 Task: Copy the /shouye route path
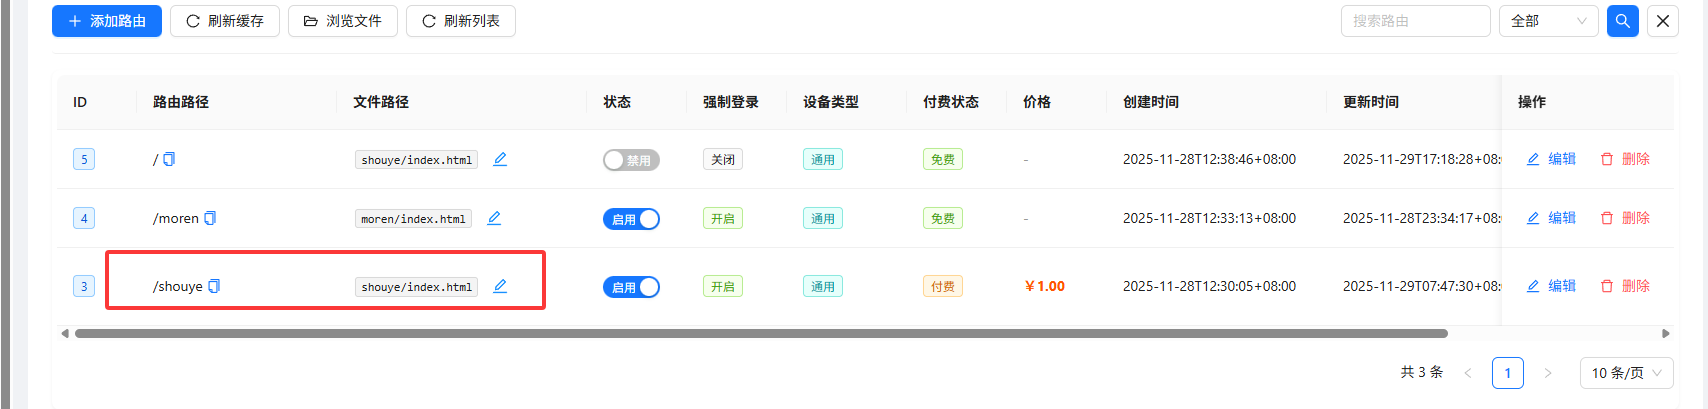[214, 286]
